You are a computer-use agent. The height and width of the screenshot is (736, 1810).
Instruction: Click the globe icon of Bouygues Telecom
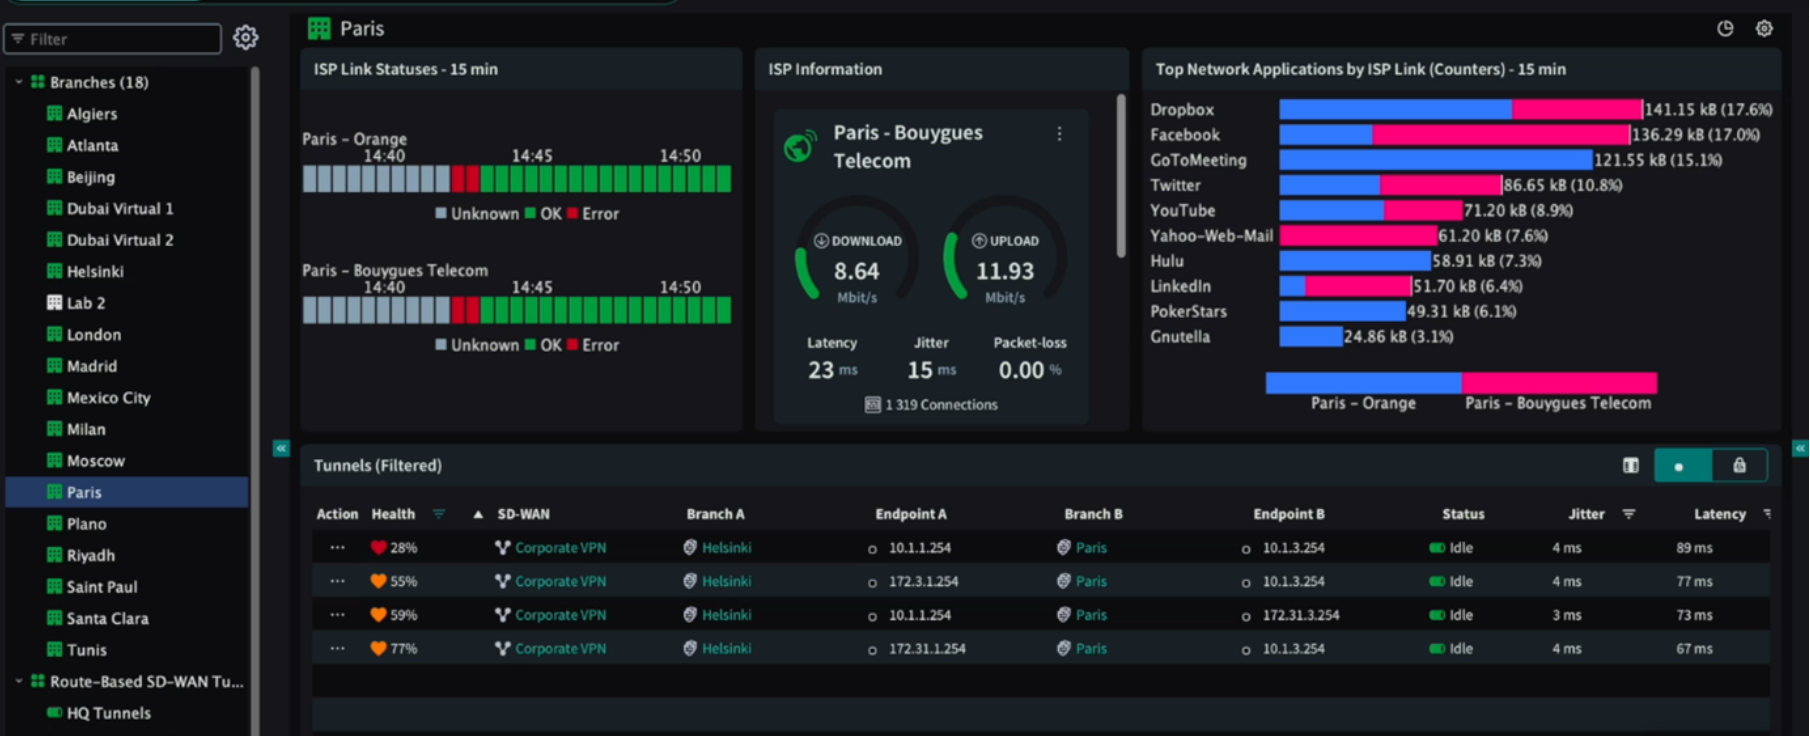point(799,147)
